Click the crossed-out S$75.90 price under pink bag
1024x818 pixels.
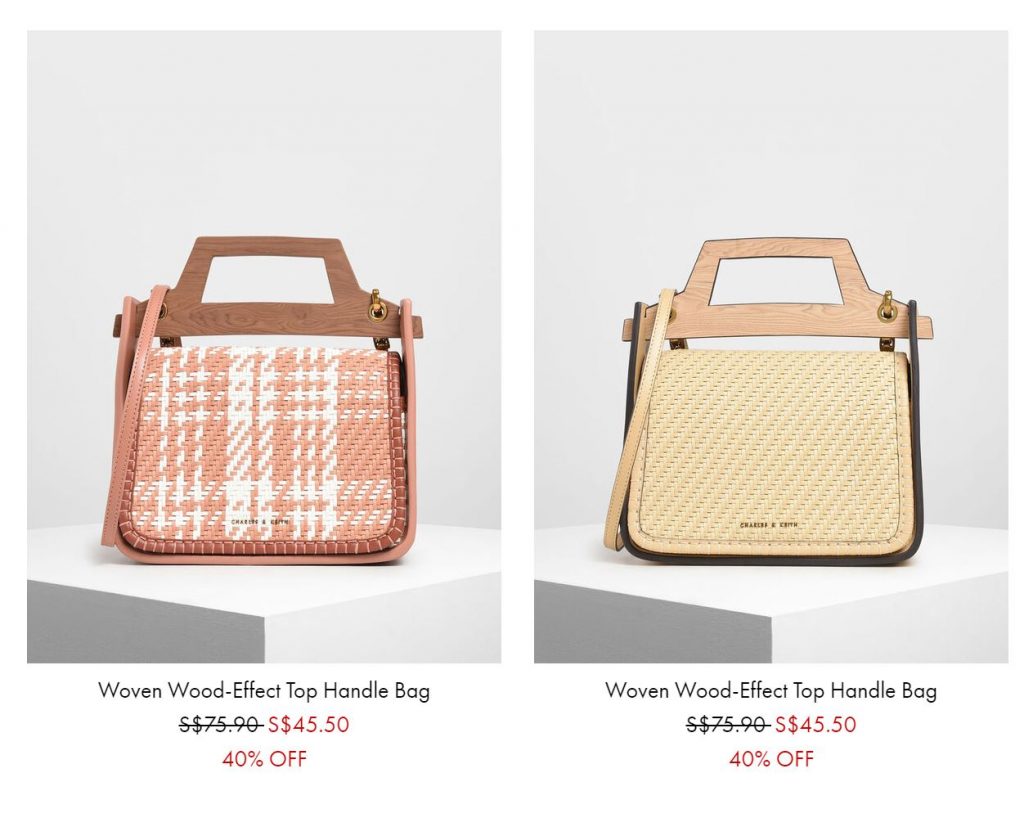221,724
